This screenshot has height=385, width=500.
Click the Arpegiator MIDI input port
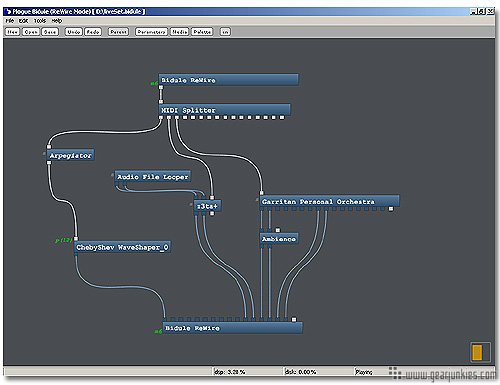tap(49, 147)
